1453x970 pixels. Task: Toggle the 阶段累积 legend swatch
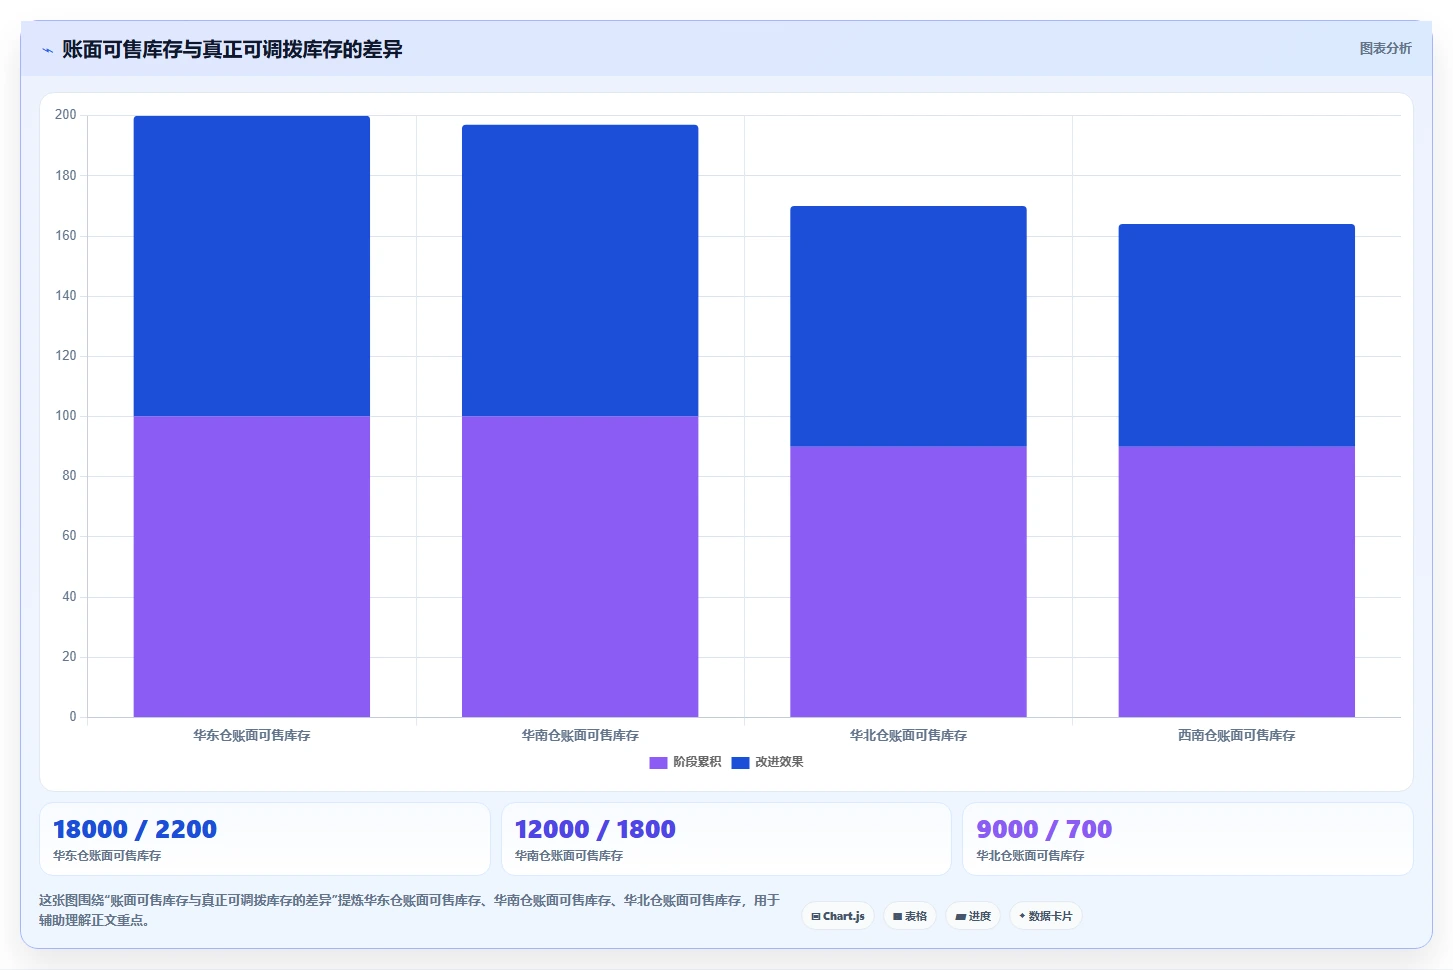[x=658, y=763]
